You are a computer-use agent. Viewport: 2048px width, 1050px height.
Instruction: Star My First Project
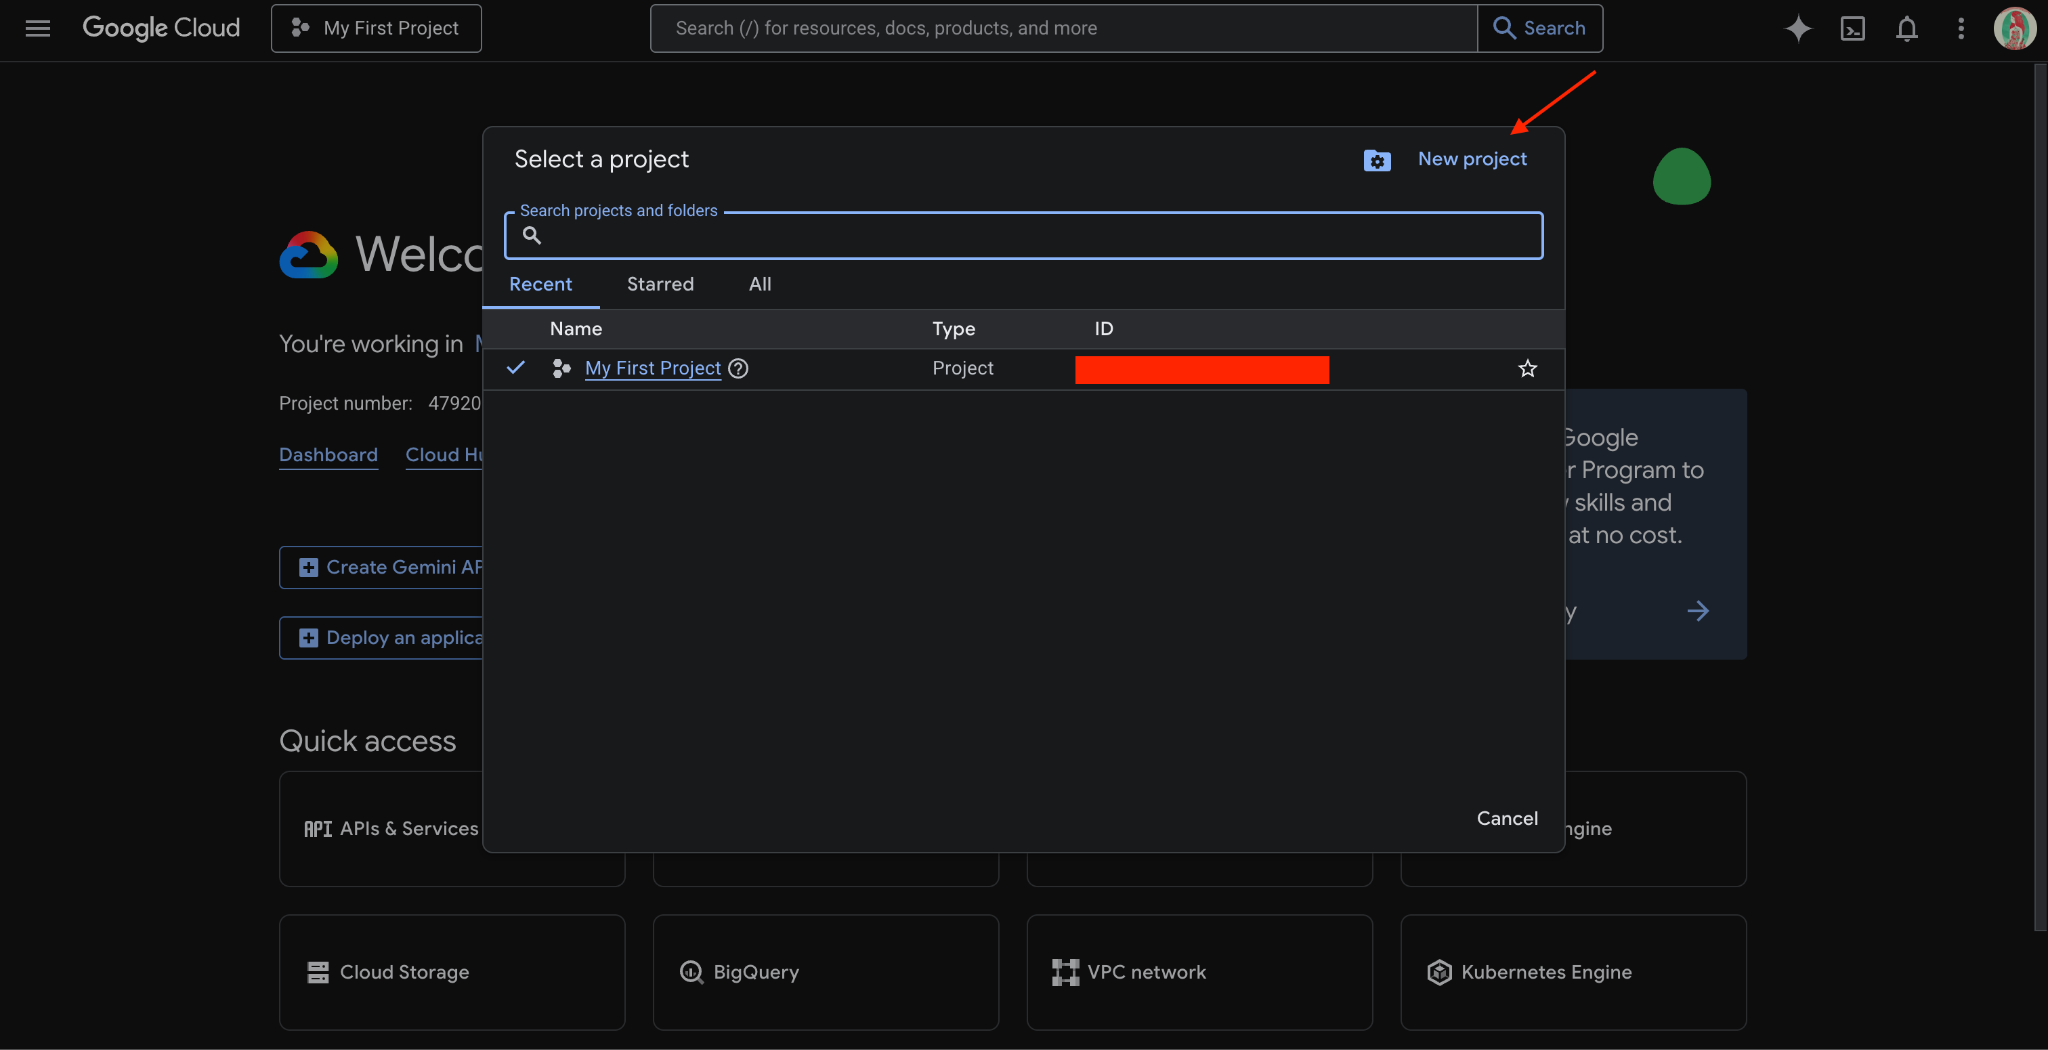pos(1527,369)
